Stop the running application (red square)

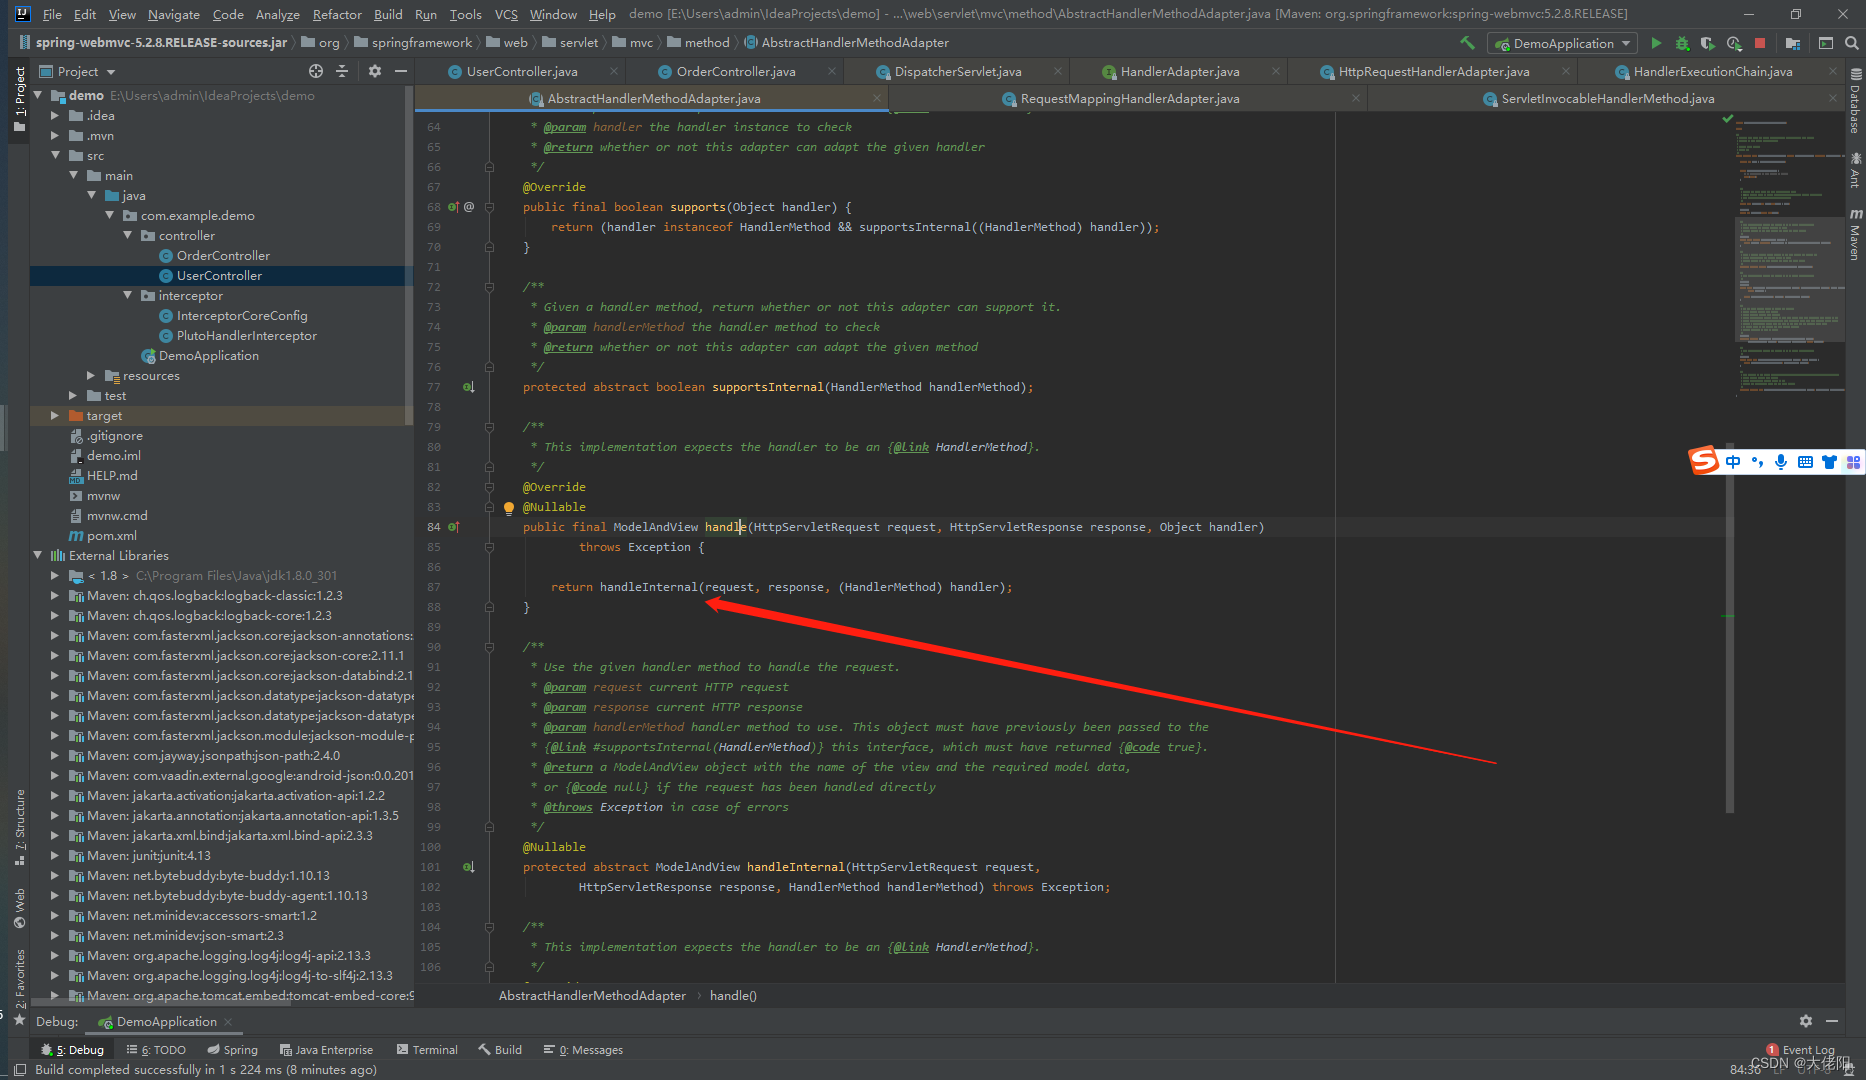click(x=1760, y=43)
